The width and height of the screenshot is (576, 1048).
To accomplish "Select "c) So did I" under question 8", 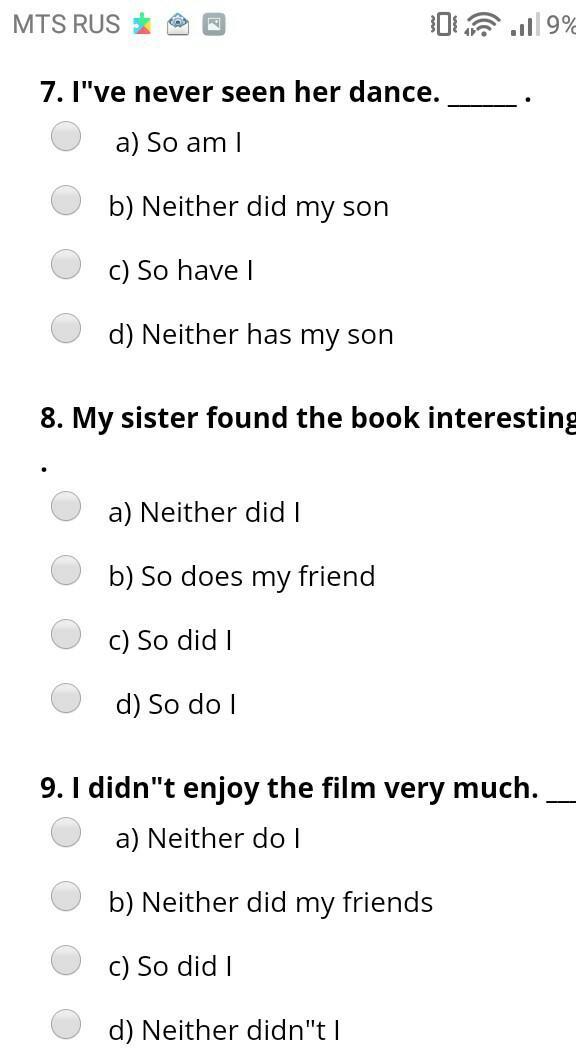I will click(66, 634).
